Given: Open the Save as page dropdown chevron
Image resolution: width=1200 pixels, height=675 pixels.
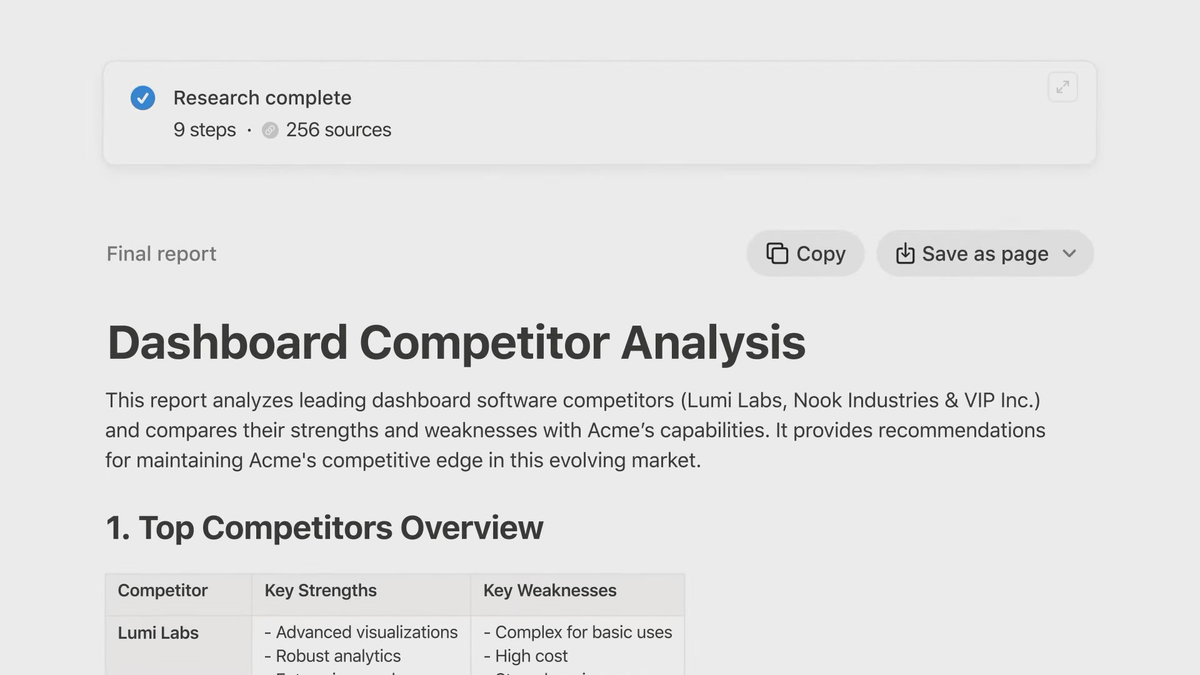Looking at the screenshot, I should coord(1069,254).
